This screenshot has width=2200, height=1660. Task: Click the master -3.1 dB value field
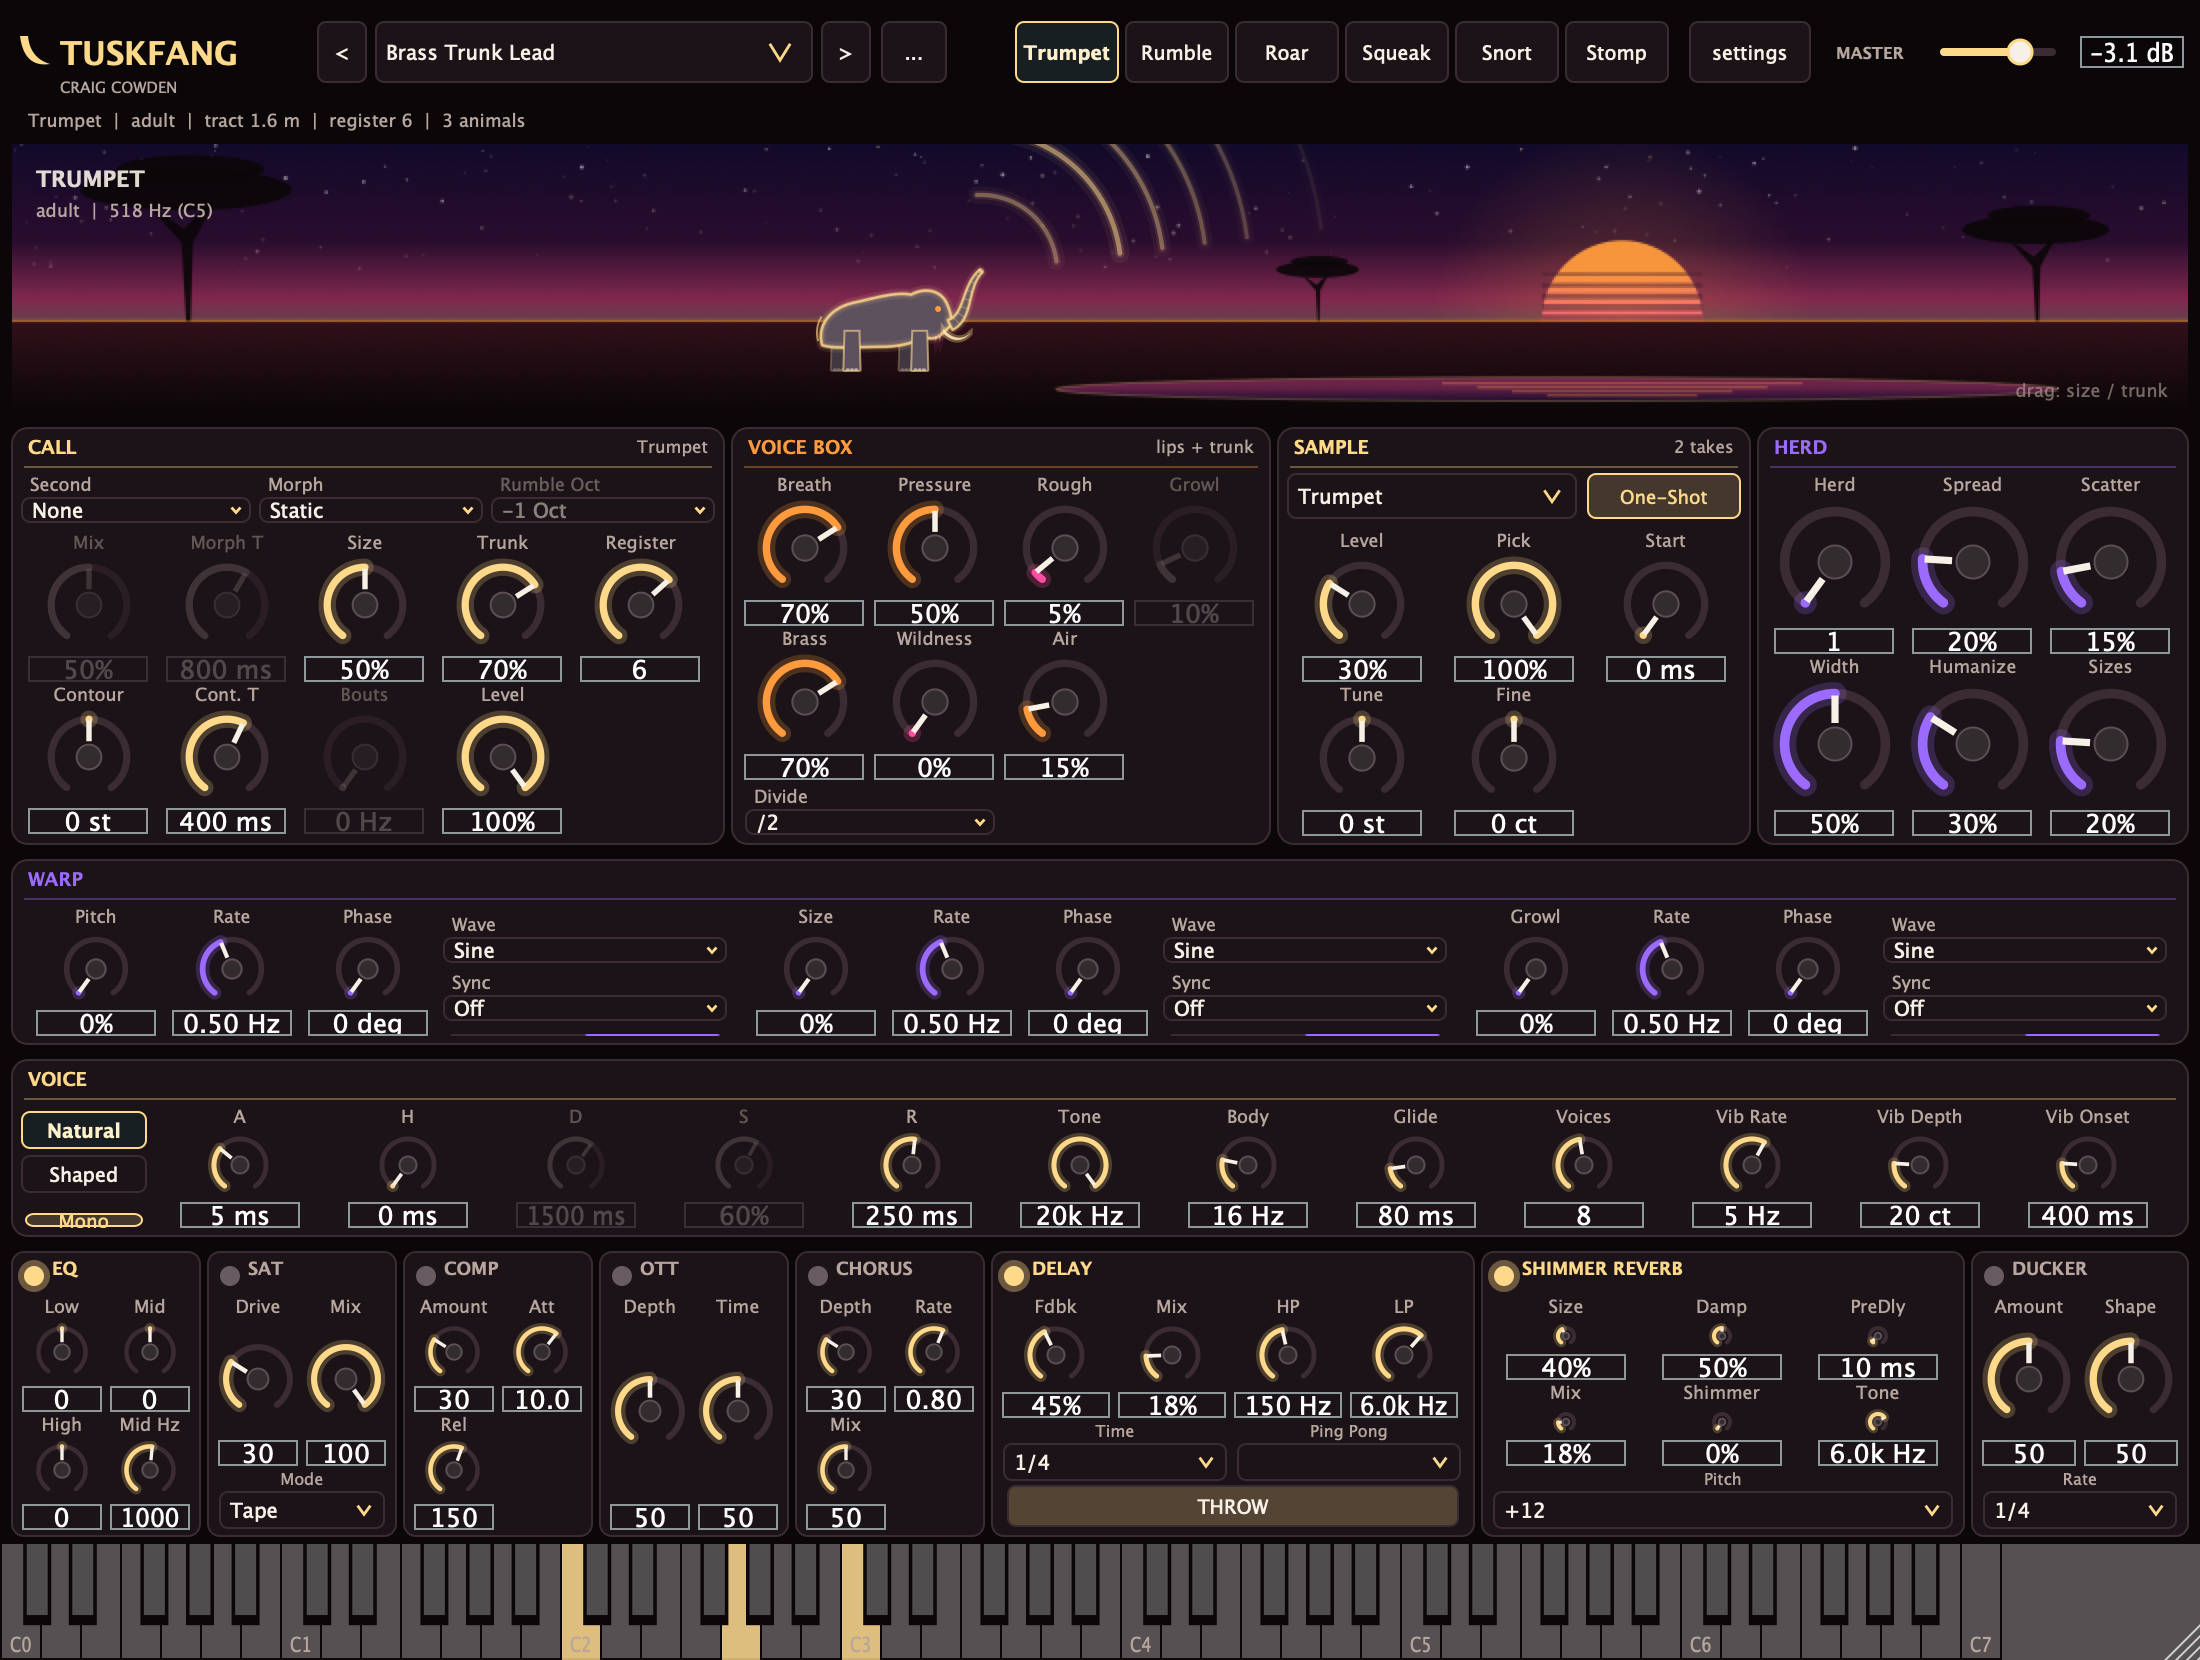2132,53
